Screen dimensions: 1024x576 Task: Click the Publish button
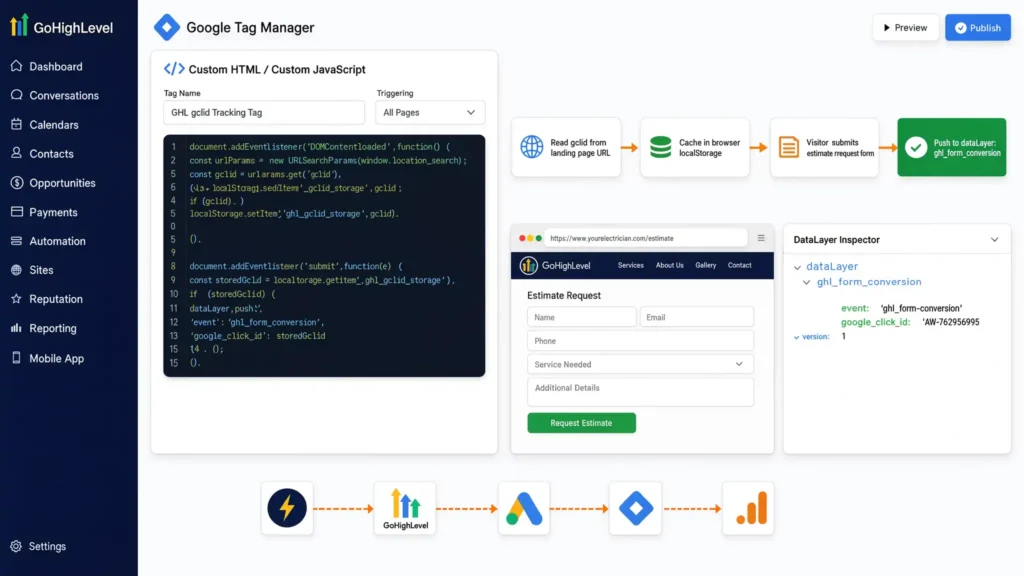point(978,27)
